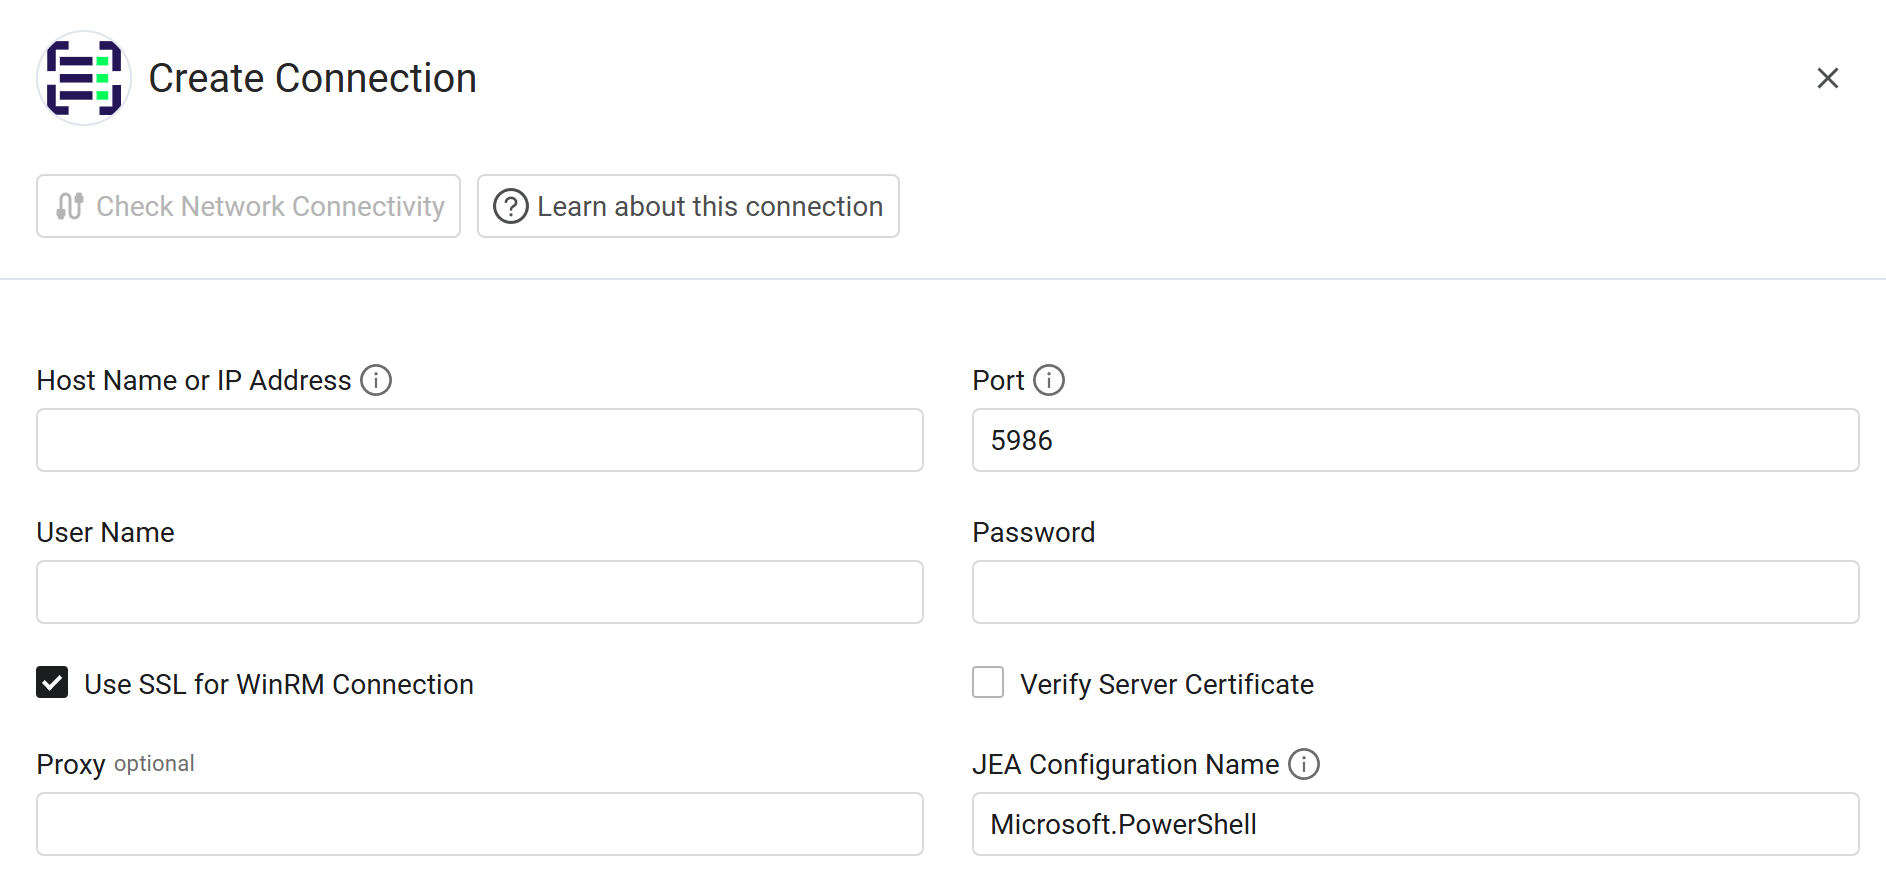This screenshot has width=1886, height=881.
Task: Click into the Port field
Action: click(1415, 440)
